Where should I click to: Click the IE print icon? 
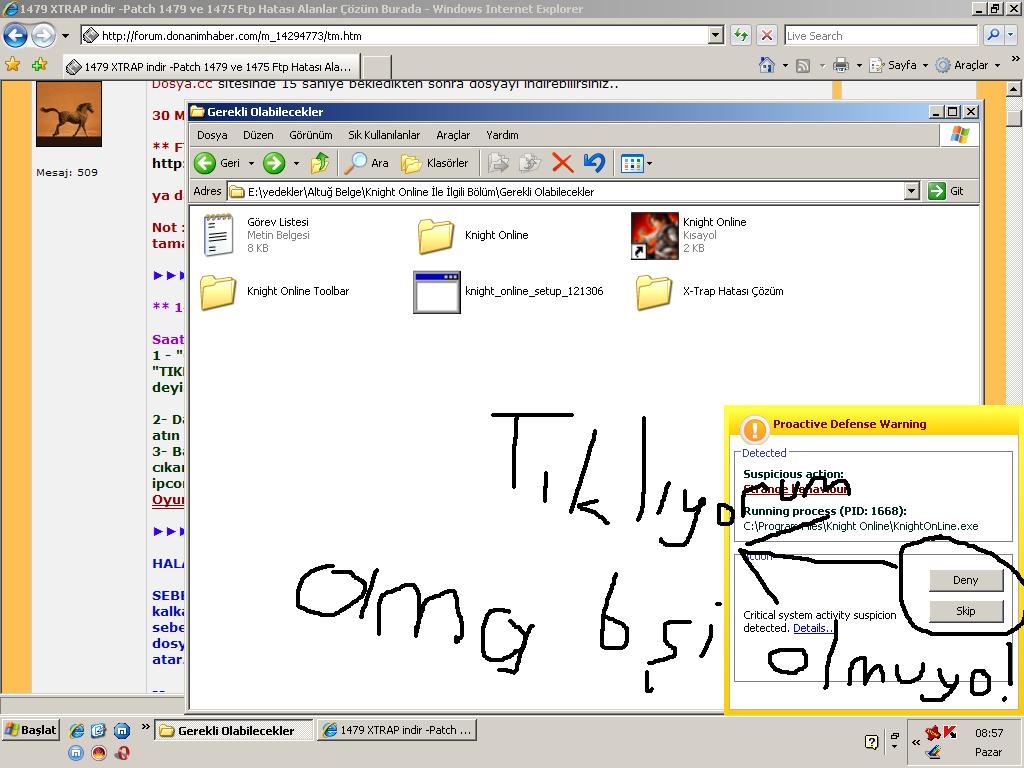click(x=841, y=65)
